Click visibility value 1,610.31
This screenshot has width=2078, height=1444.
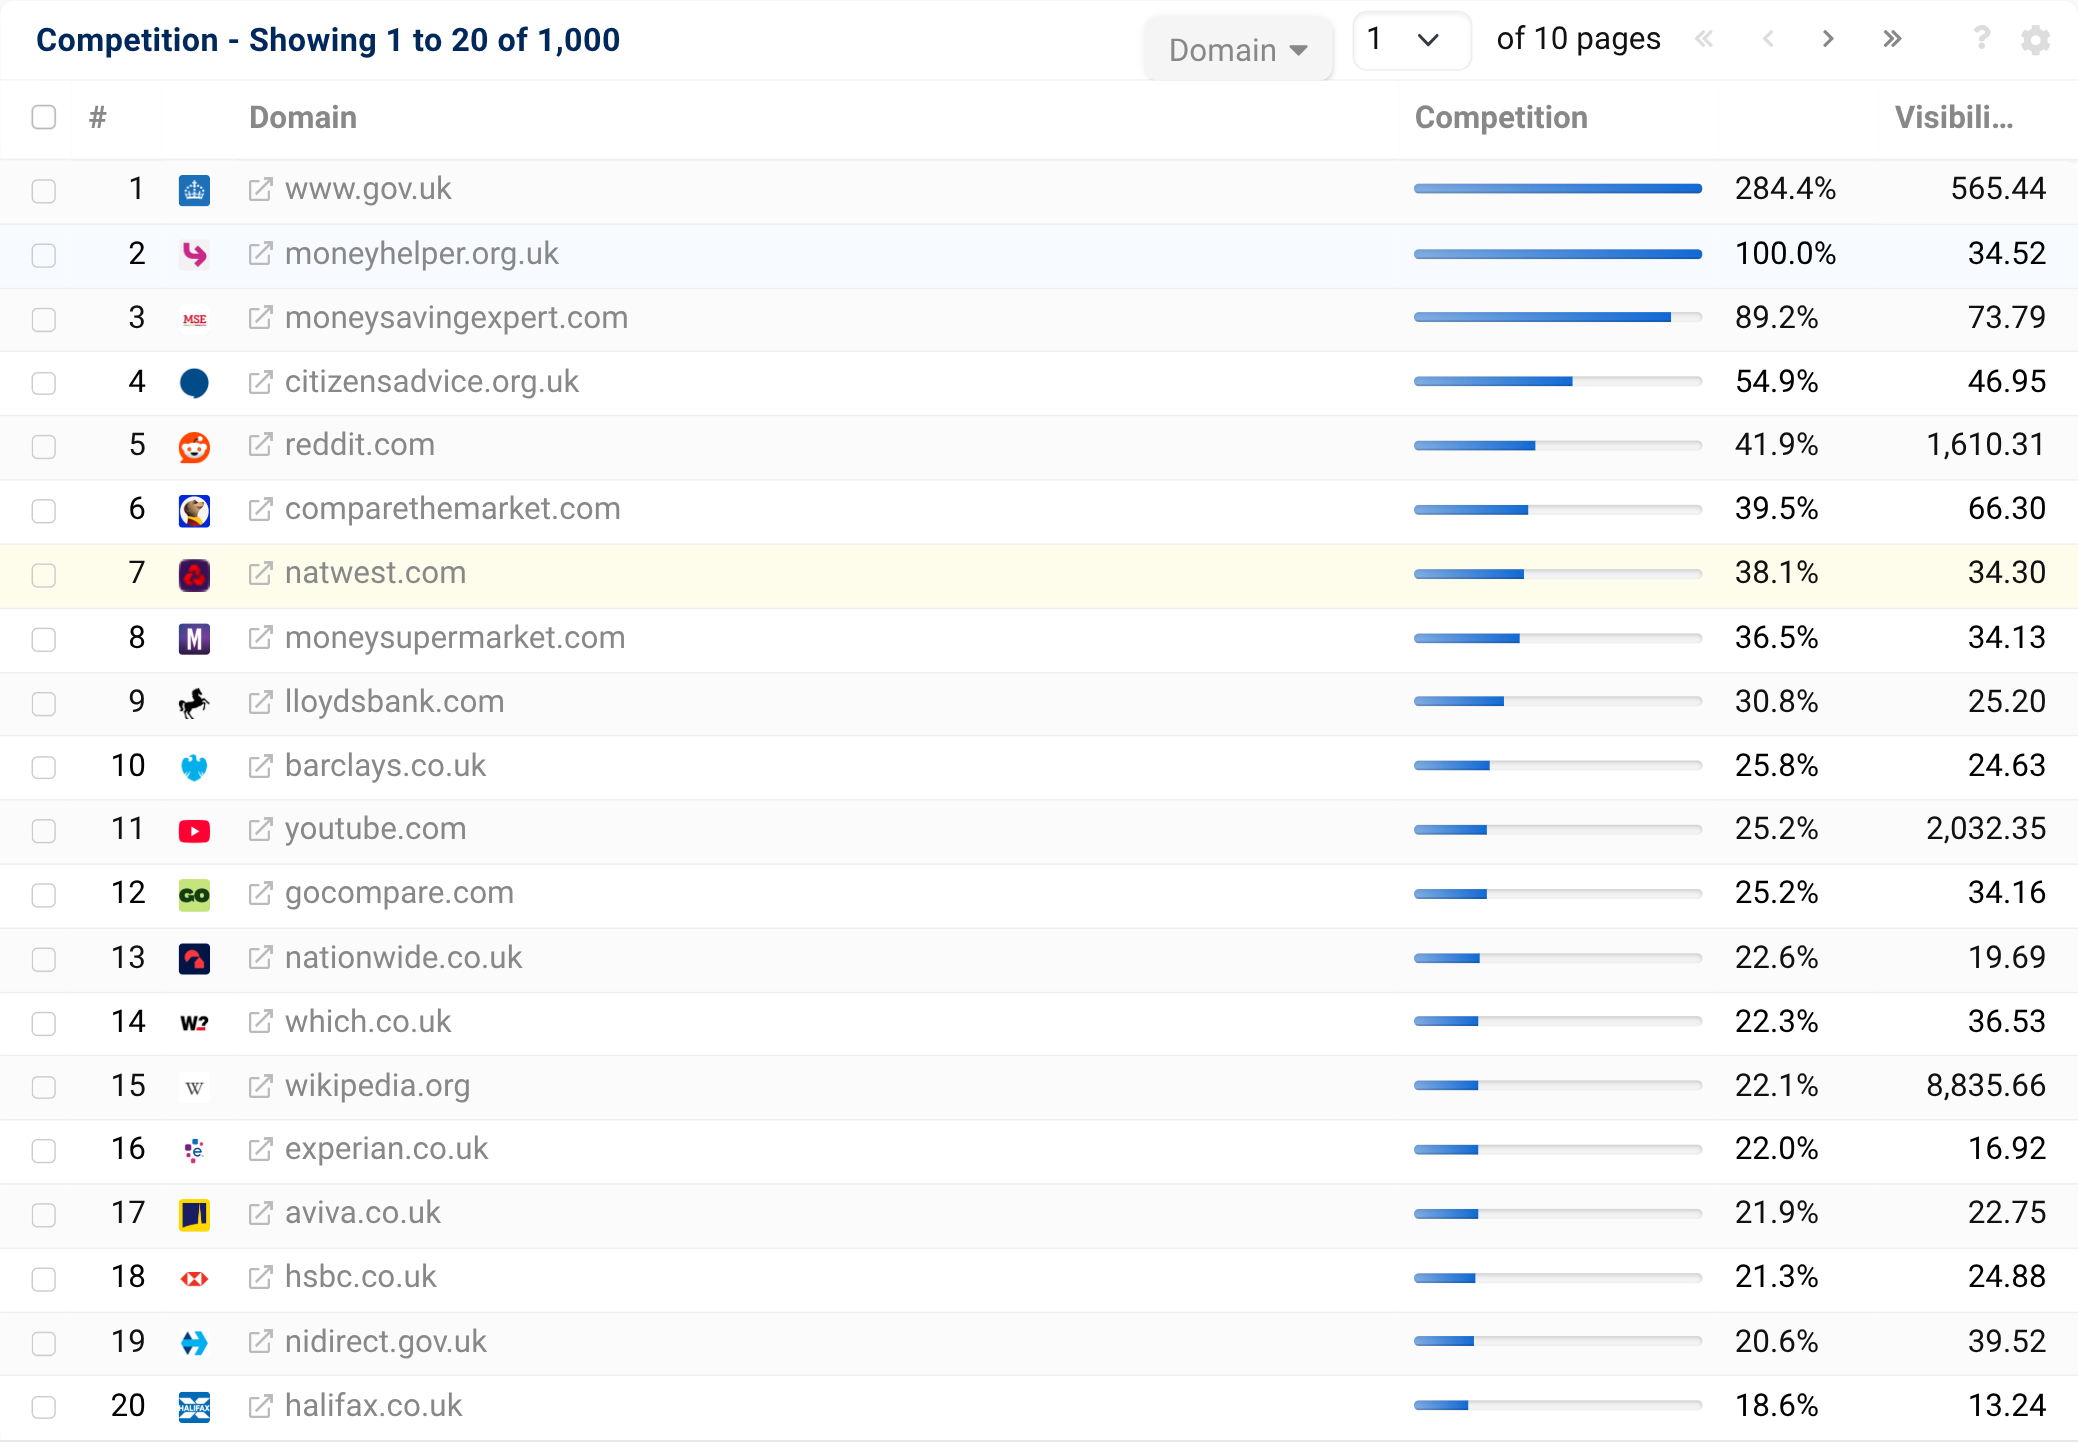pyautogui.click(x=1986, y=445)
